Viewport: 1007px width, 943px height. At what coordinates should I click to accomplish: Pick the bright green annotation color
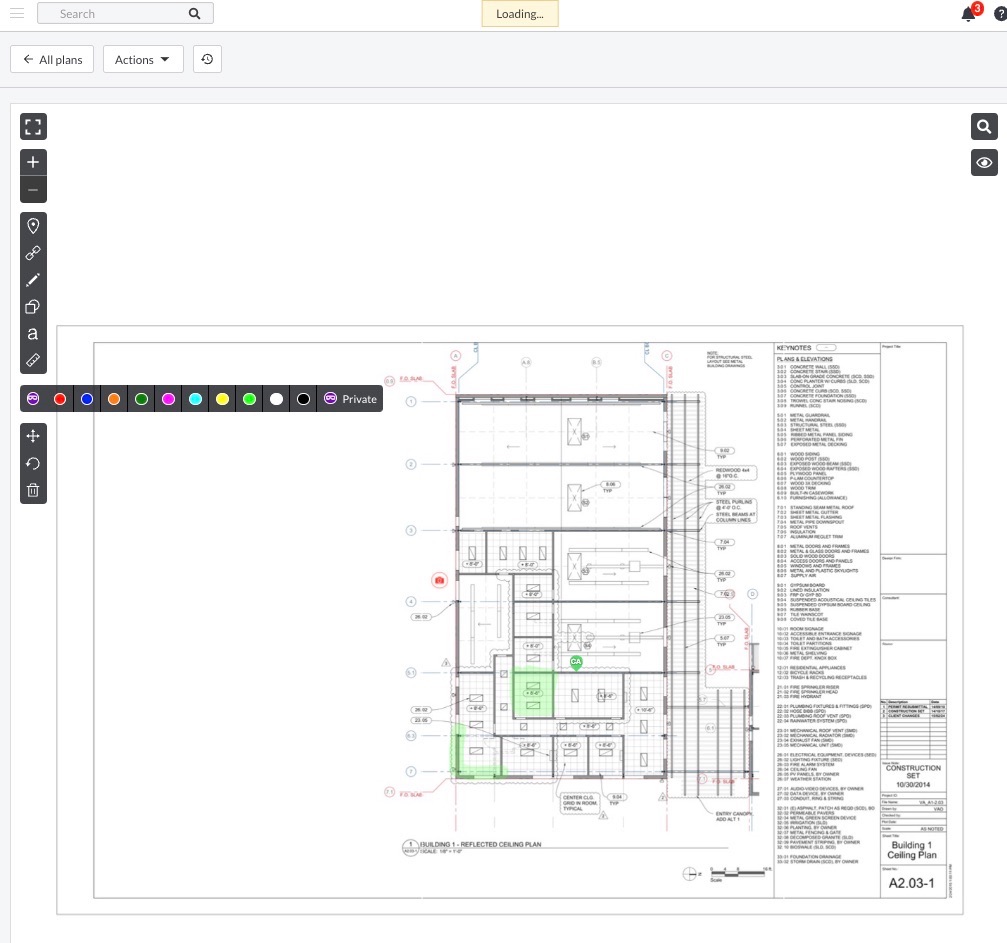(x=249, y=399)
